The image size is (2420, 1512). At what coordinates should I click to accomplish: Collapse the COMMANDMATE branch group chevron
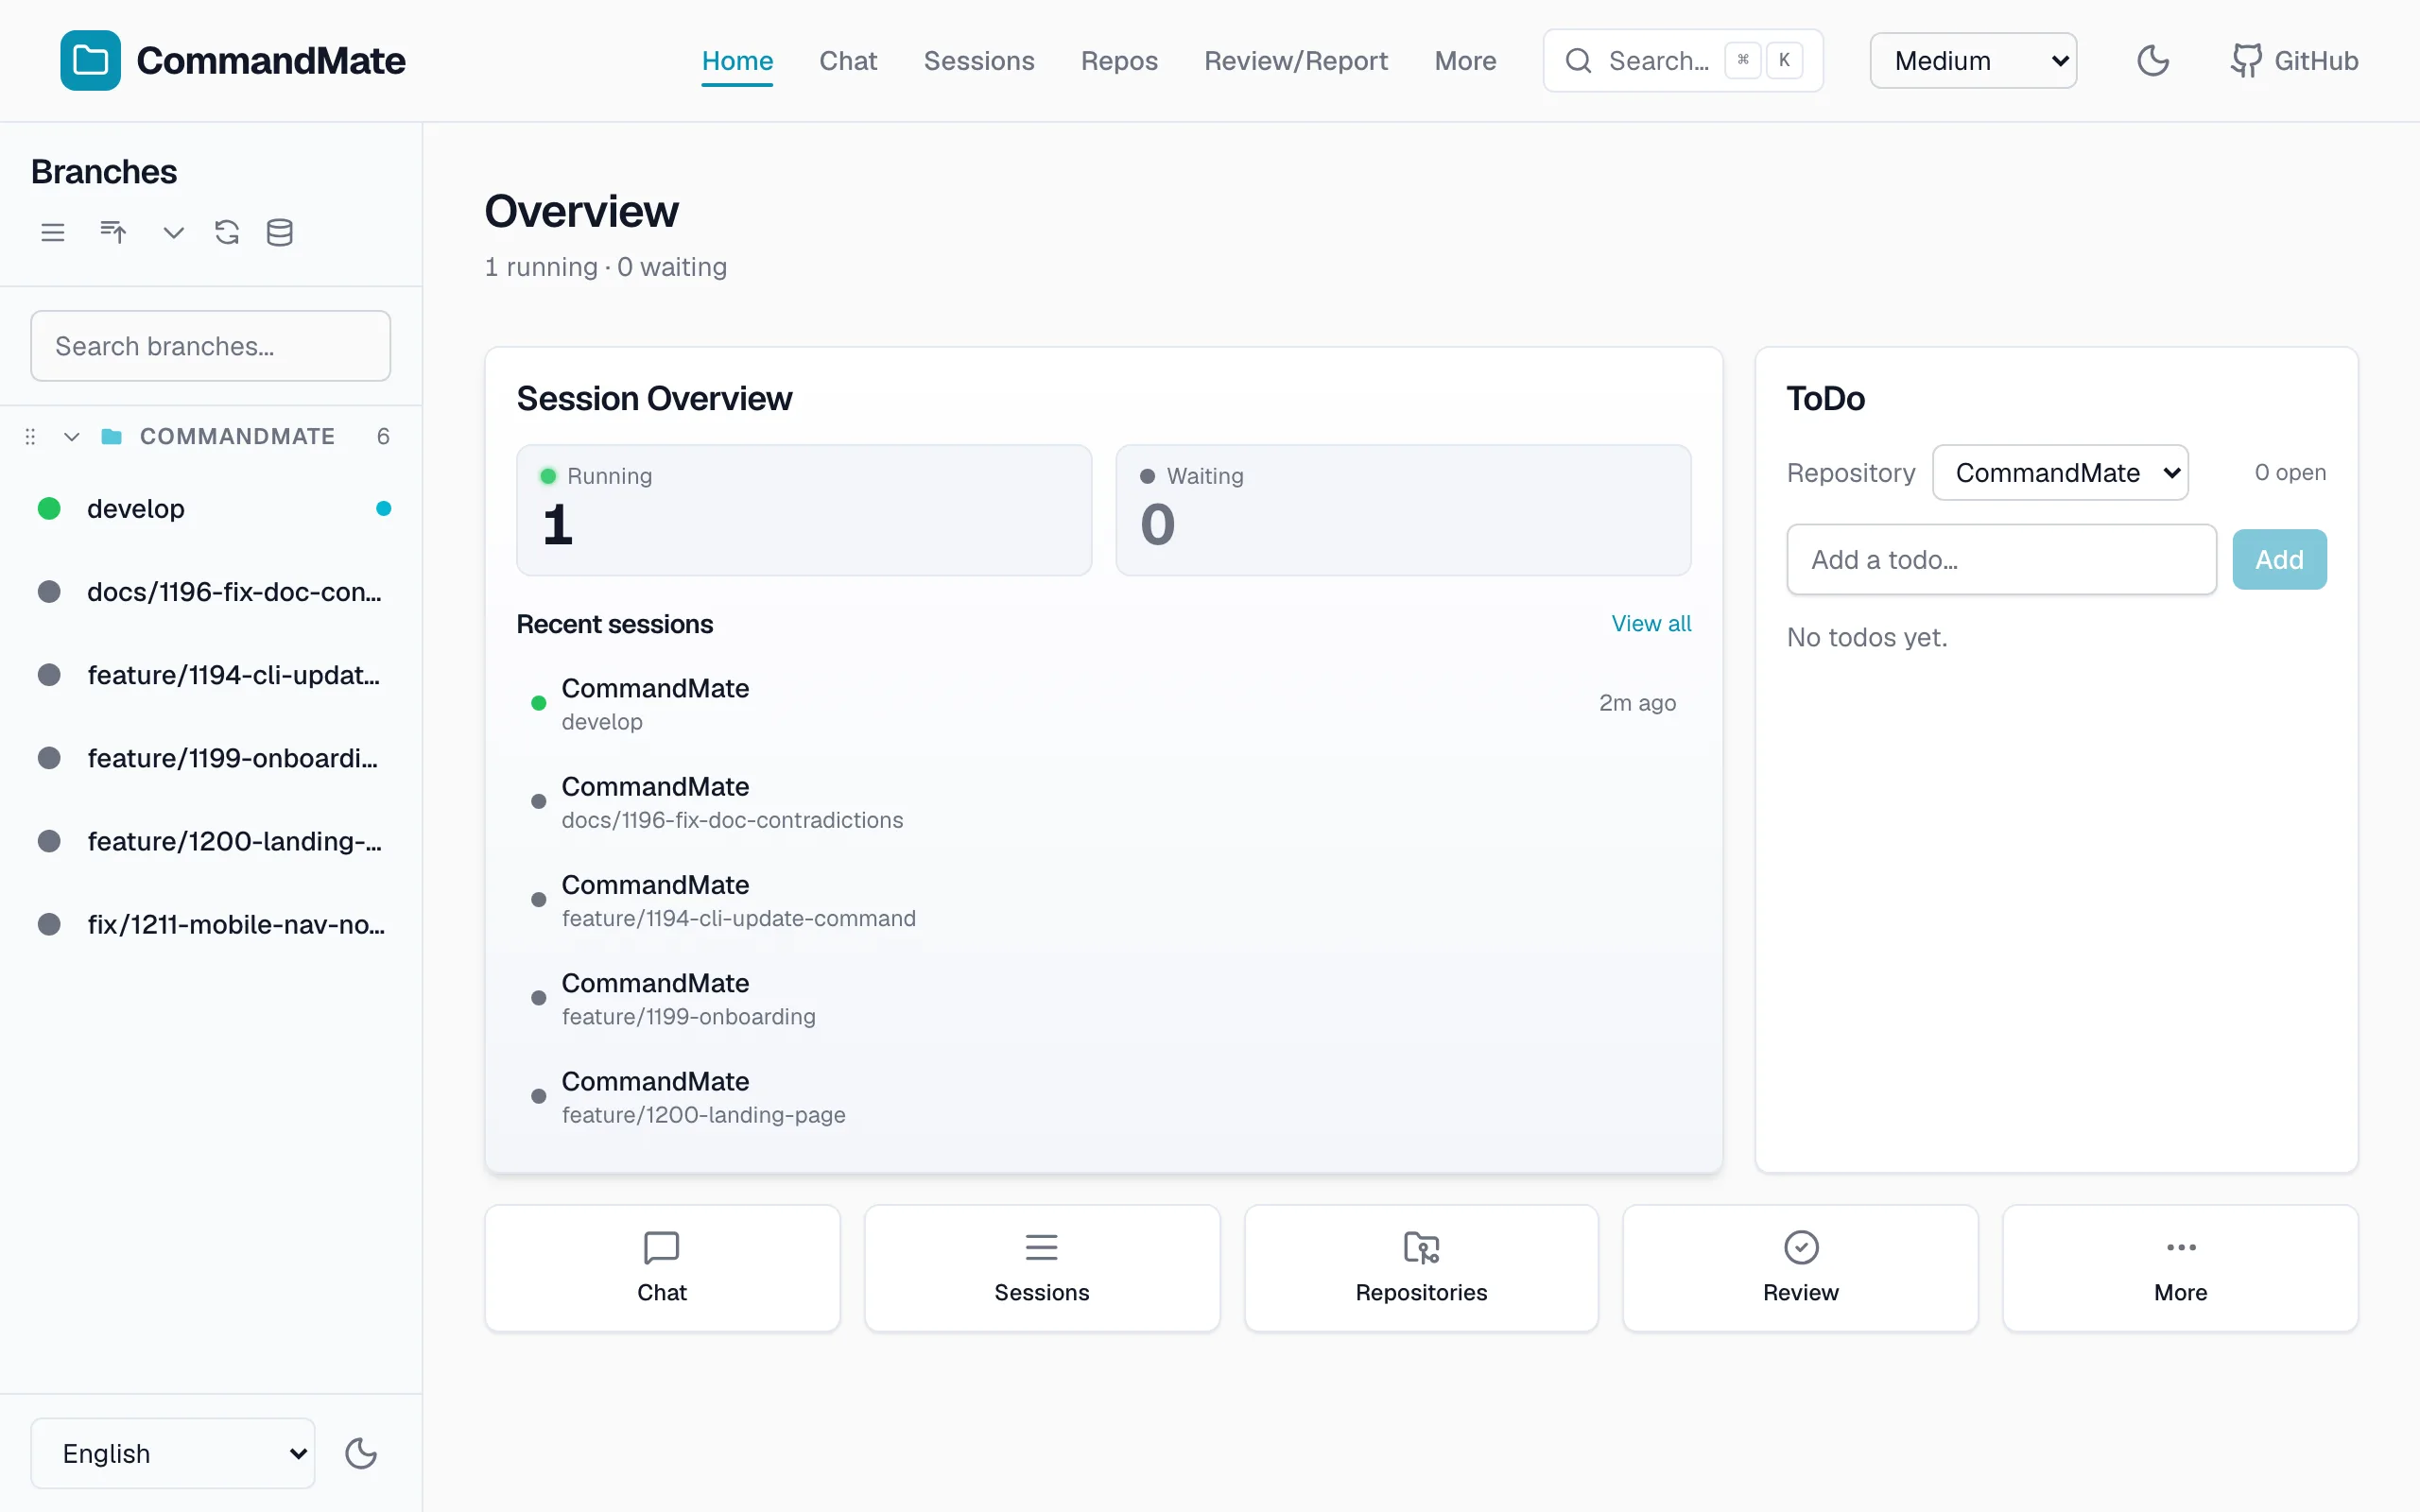[x=71, y=437]
